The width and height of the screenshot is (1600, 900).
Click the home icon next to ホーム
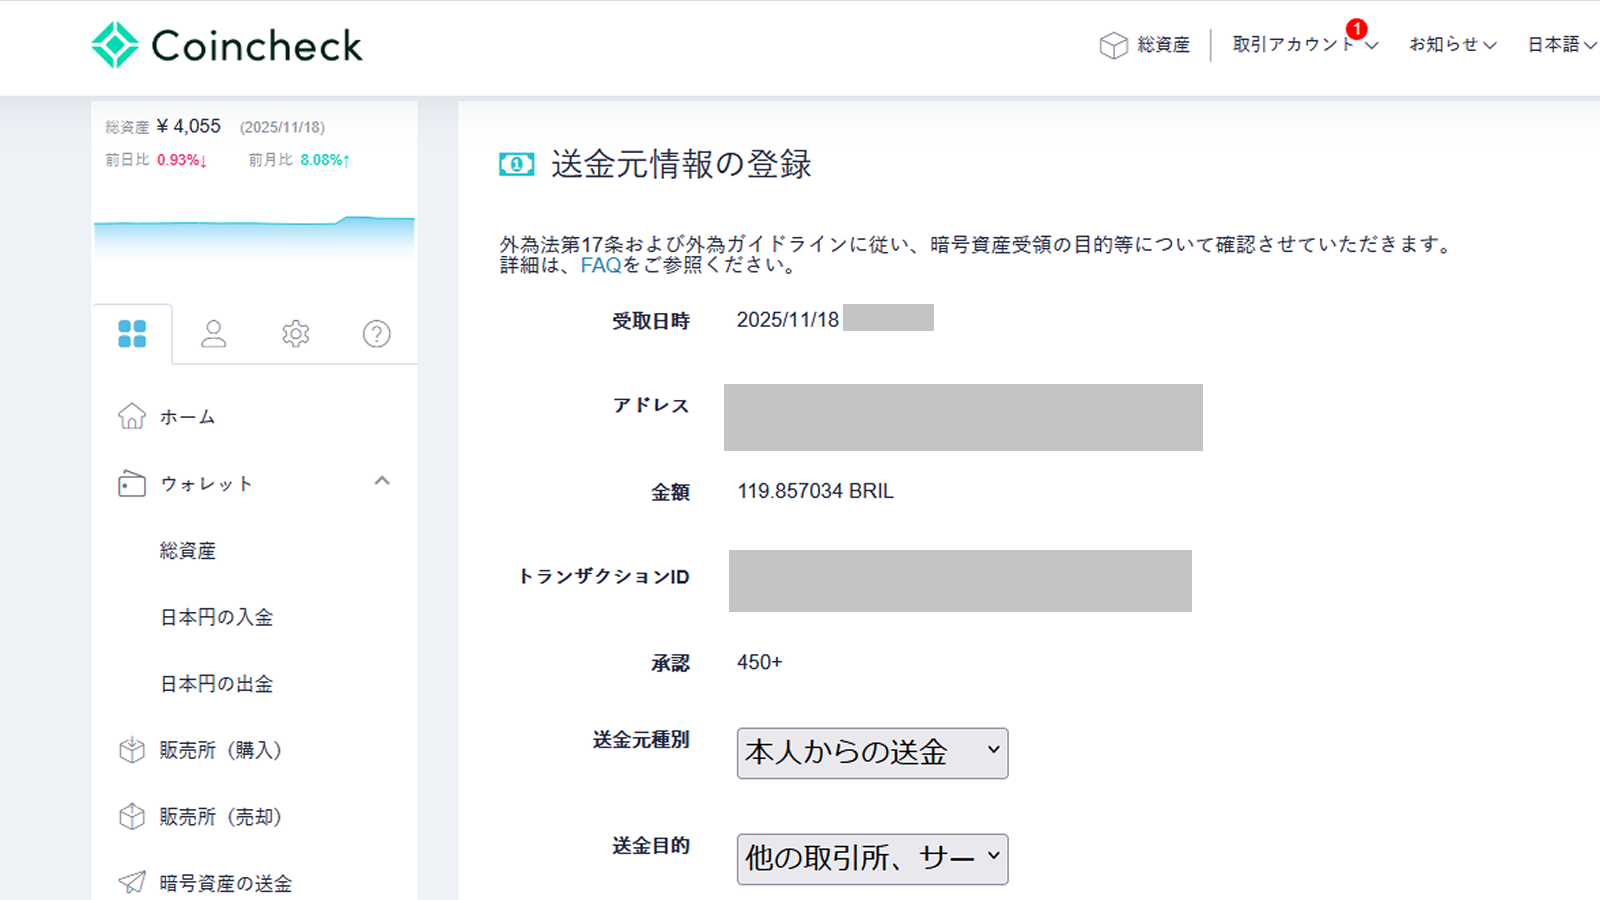tap(131, 417)
